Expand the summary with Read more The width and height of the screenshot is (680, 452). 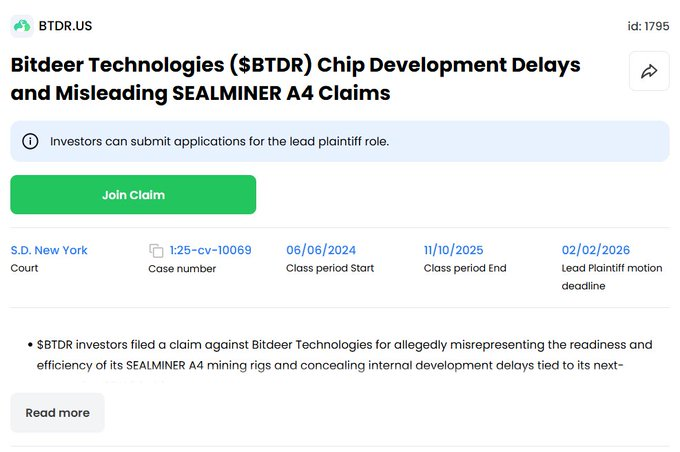coord(57,413)
